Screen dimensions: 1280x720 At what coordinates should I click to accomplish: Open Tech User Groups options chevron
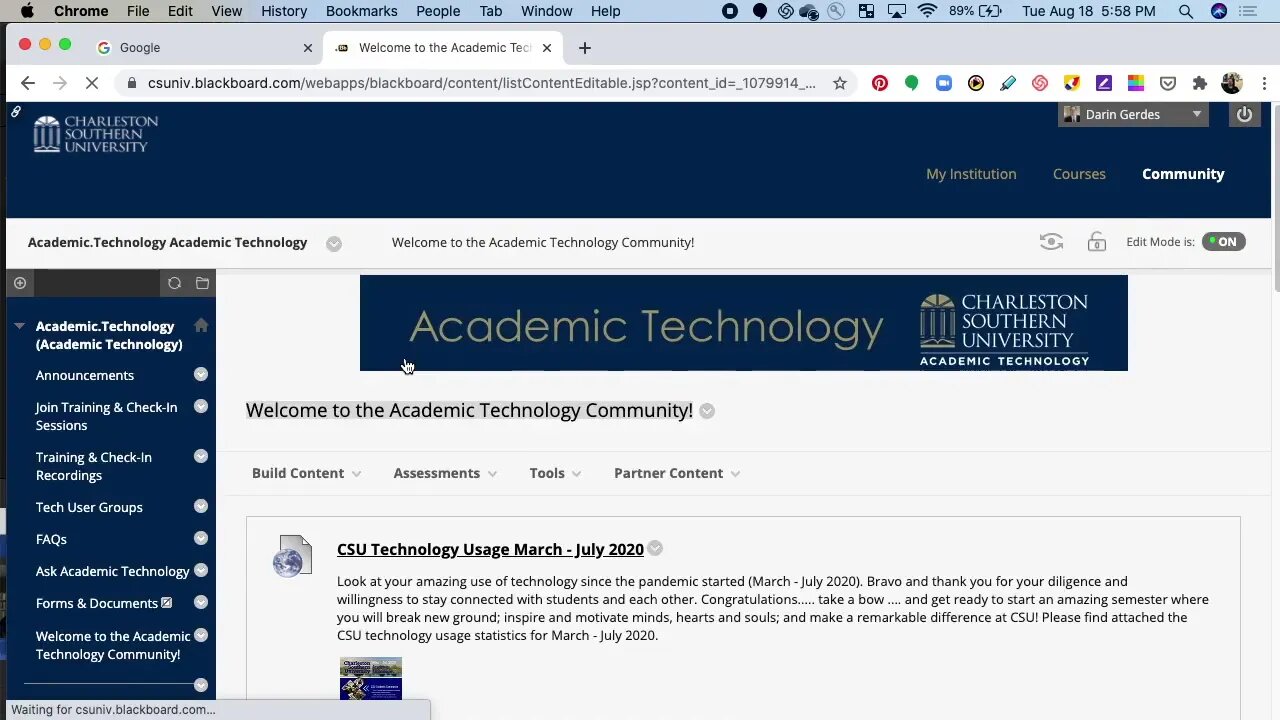pos(201,507)
